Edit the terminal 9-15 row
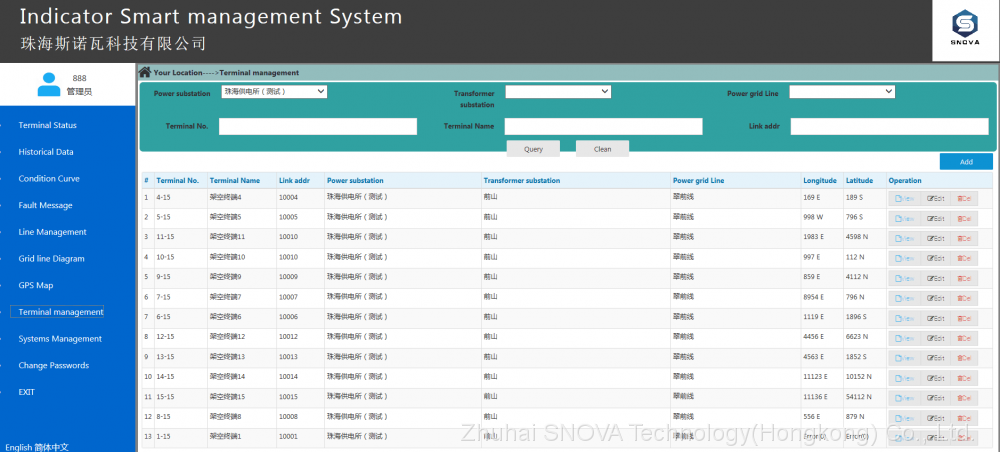Image resolution: width=1000 pixels, height=452 pixels. tap(935, 277)
